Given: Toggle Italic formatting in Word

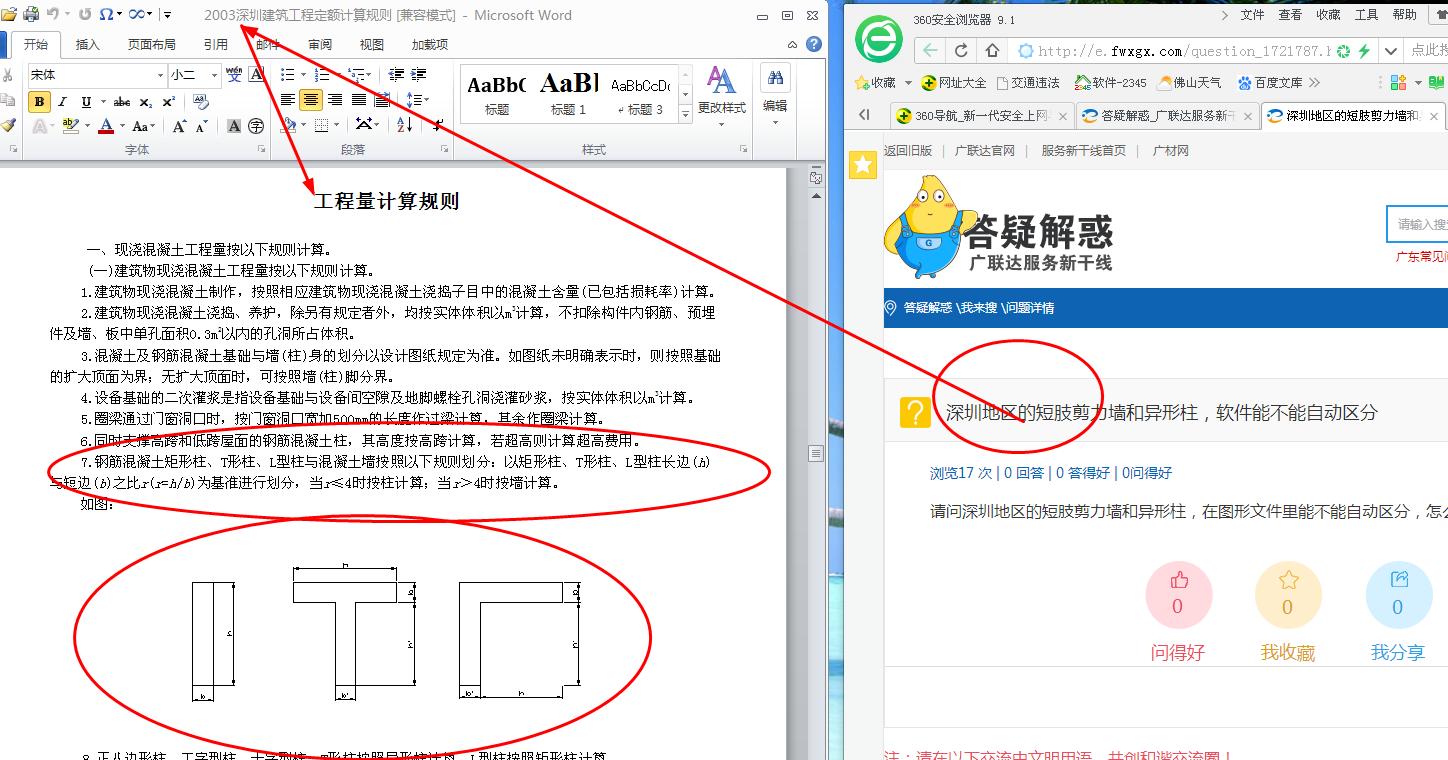Looking at the screenshot, I should (62, 102).
